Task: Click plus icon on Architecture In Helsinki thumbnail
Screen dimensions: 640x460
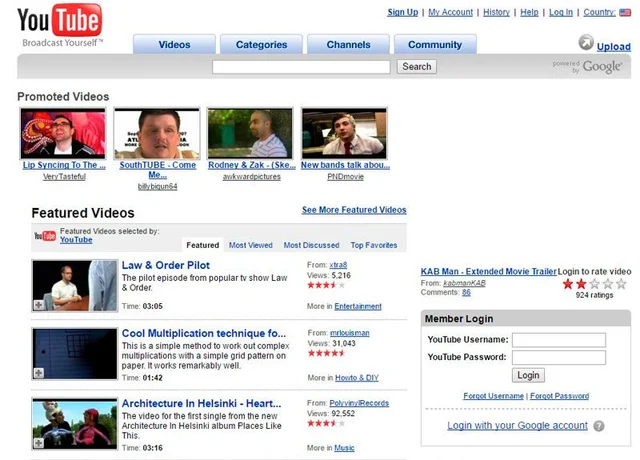Action: pyautogui.click(x=38, y=443)
